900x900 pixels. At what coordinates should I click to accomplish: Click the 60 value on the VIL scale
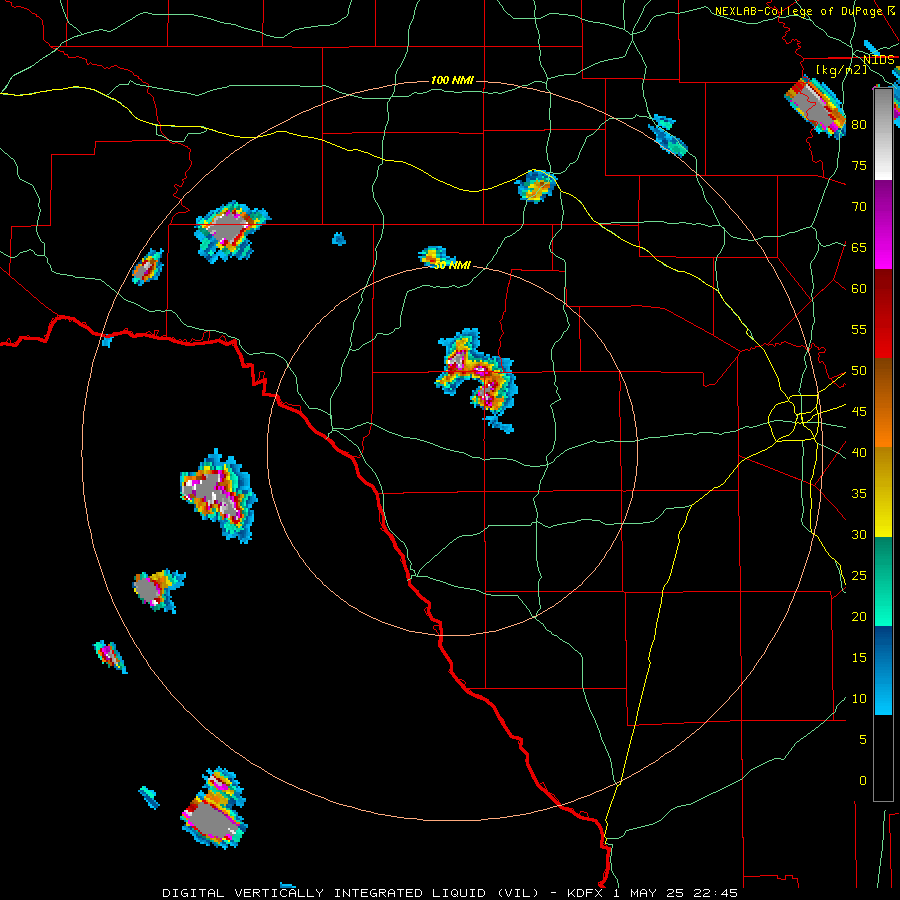(859, 289)
